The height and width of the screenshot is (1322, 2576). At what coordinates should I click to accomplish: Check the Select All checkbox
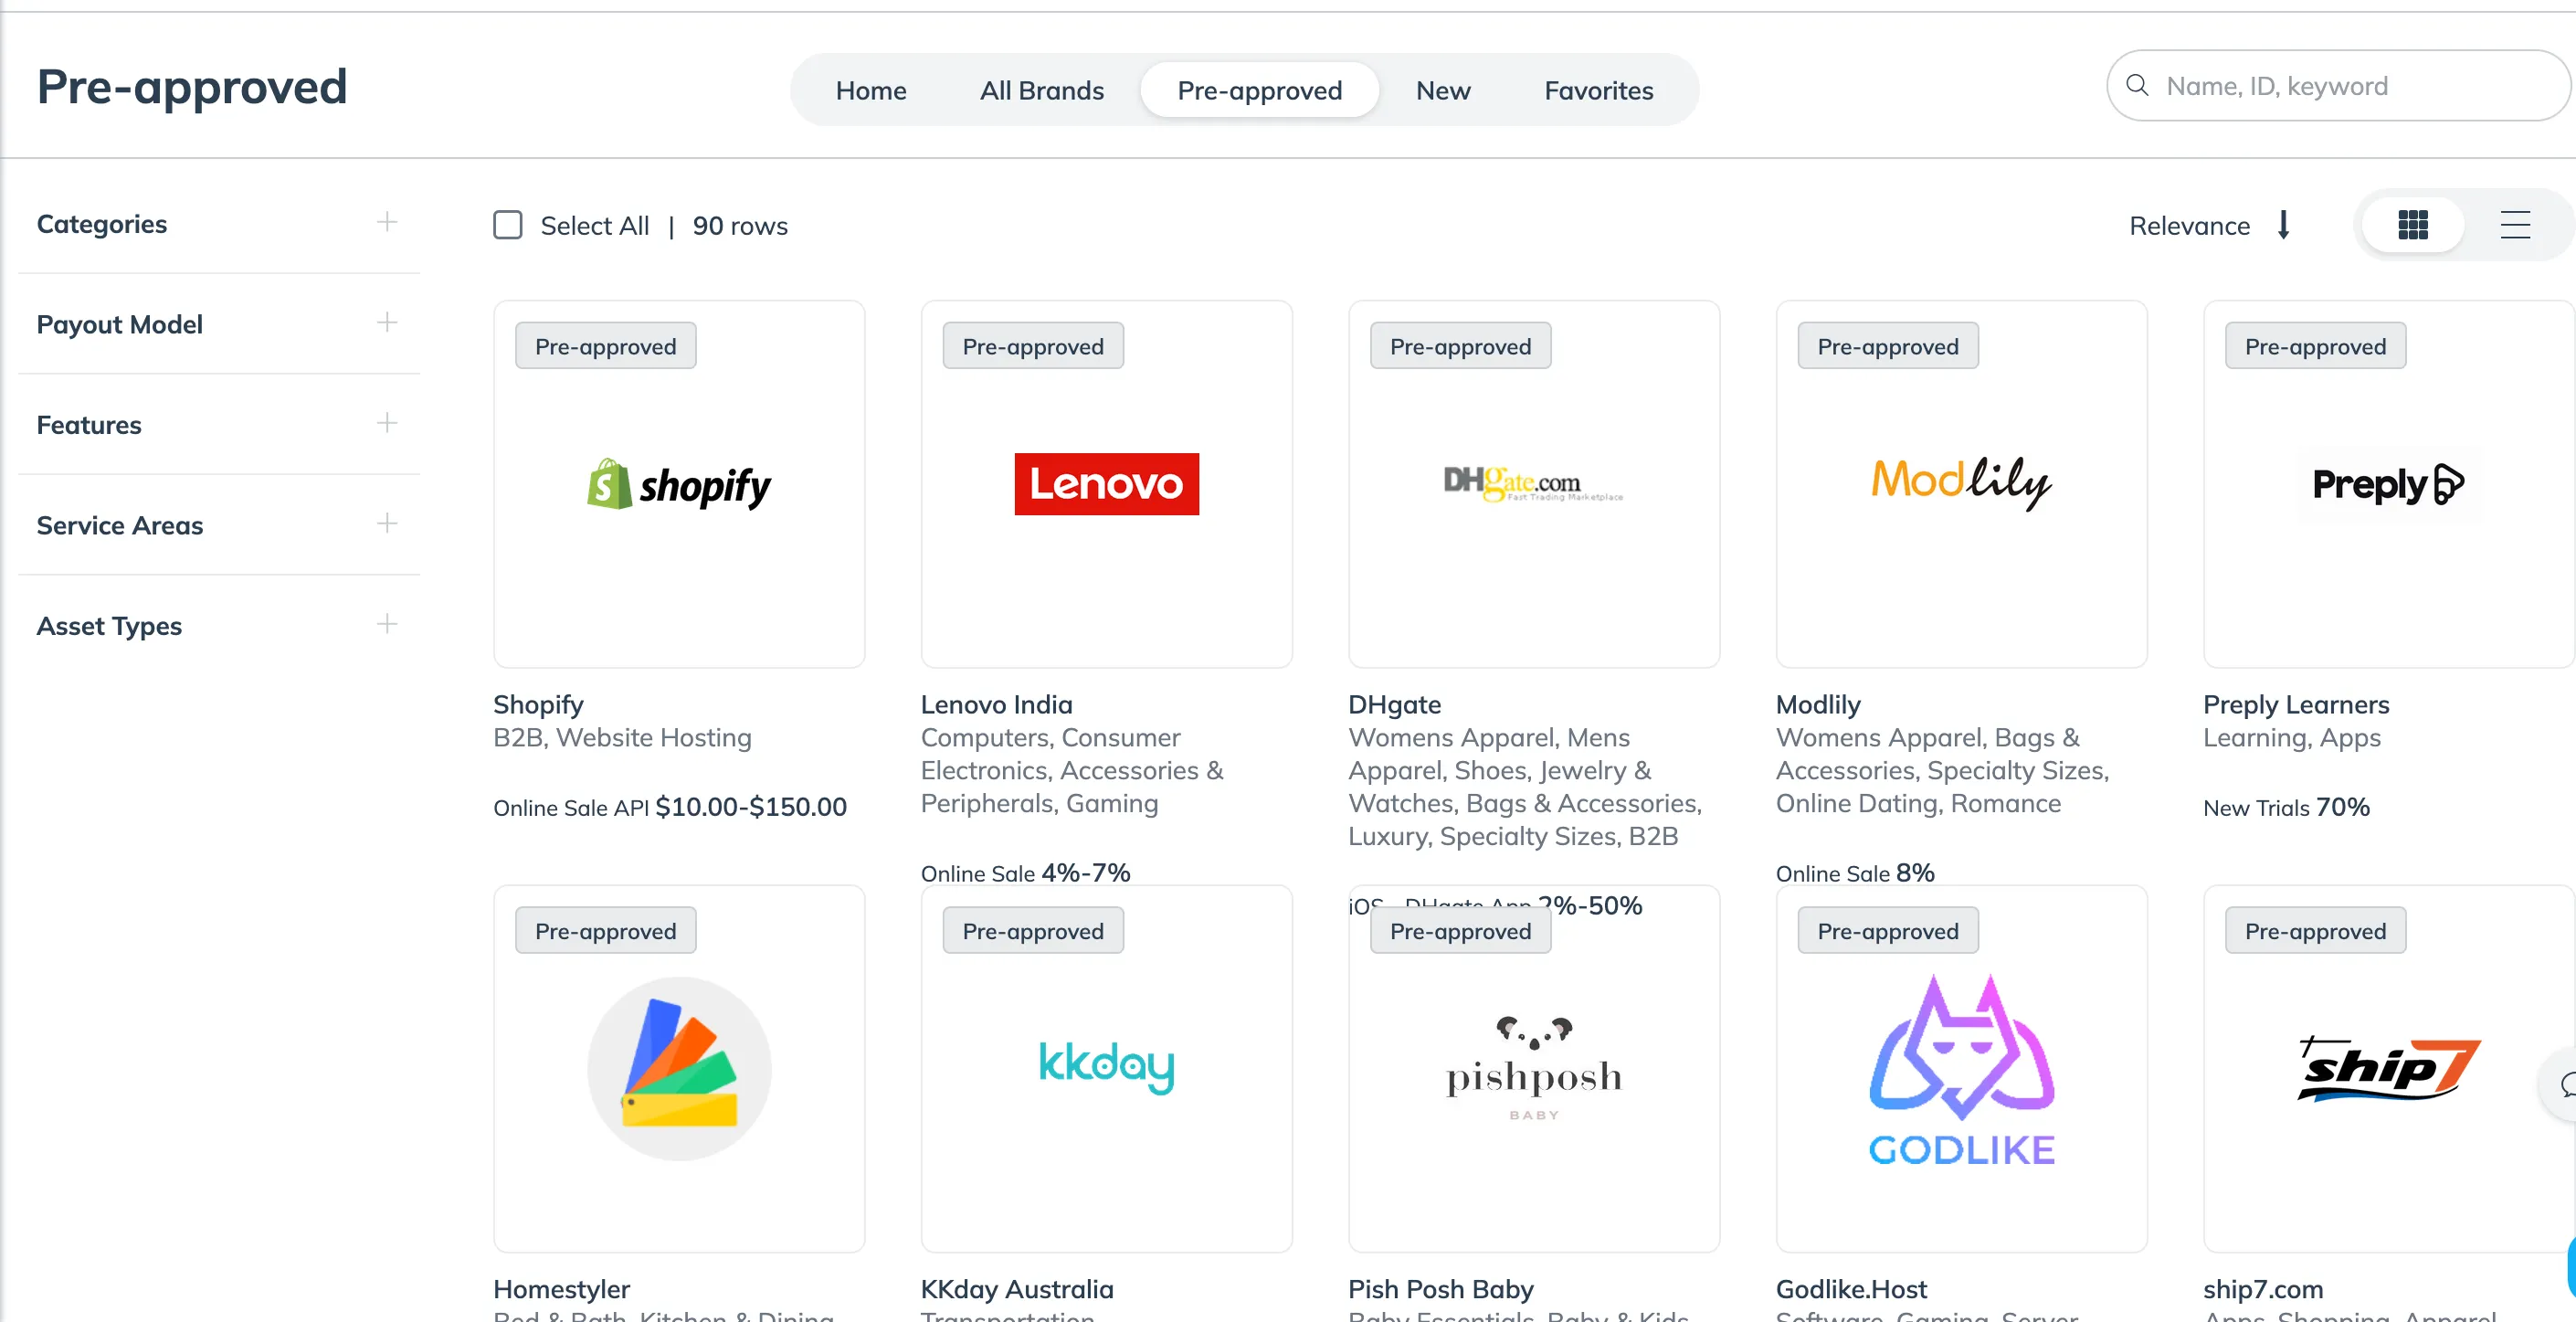coord(508,225)
